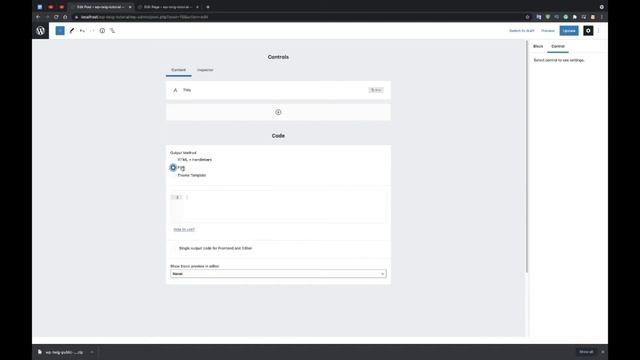This screenshot has width=640, height=360.
Task: Click the green circular extension icon
Action: 566,17
